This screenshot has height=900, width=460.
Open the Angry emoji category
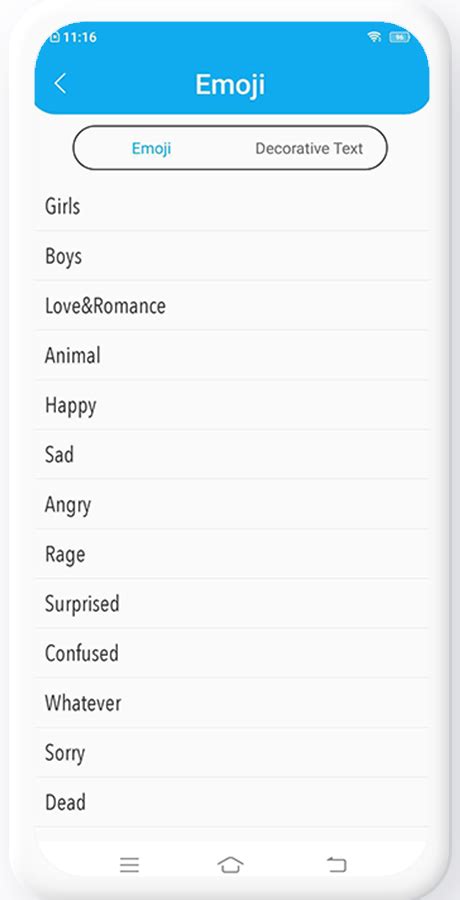coord(232,505)
